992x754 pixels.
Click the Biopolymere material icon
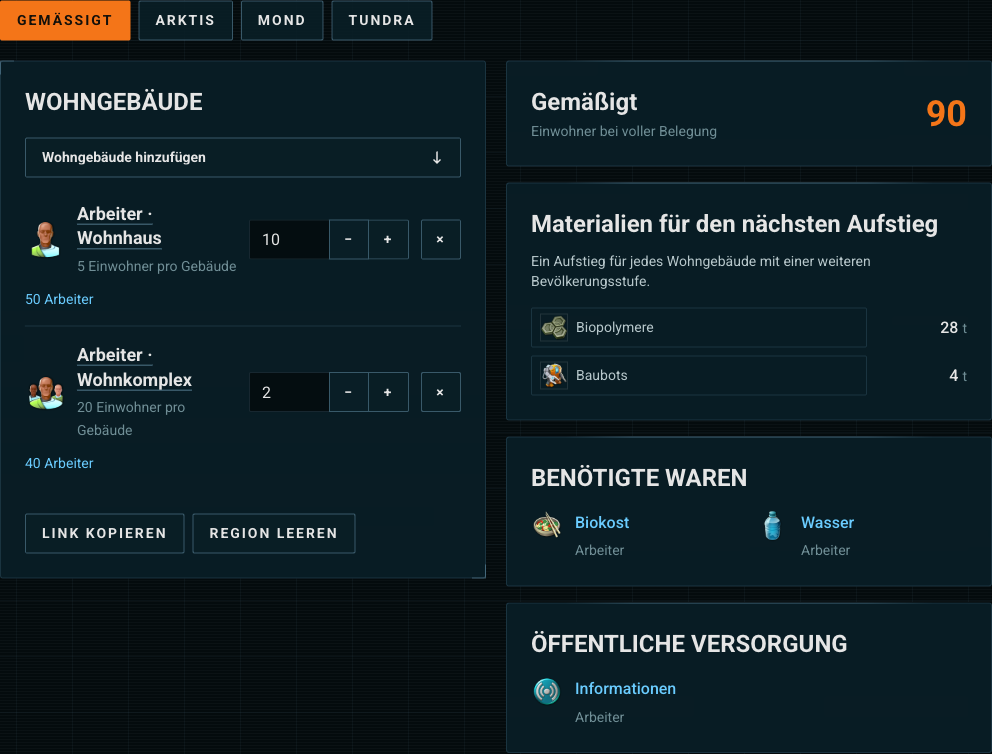point(554,328)
